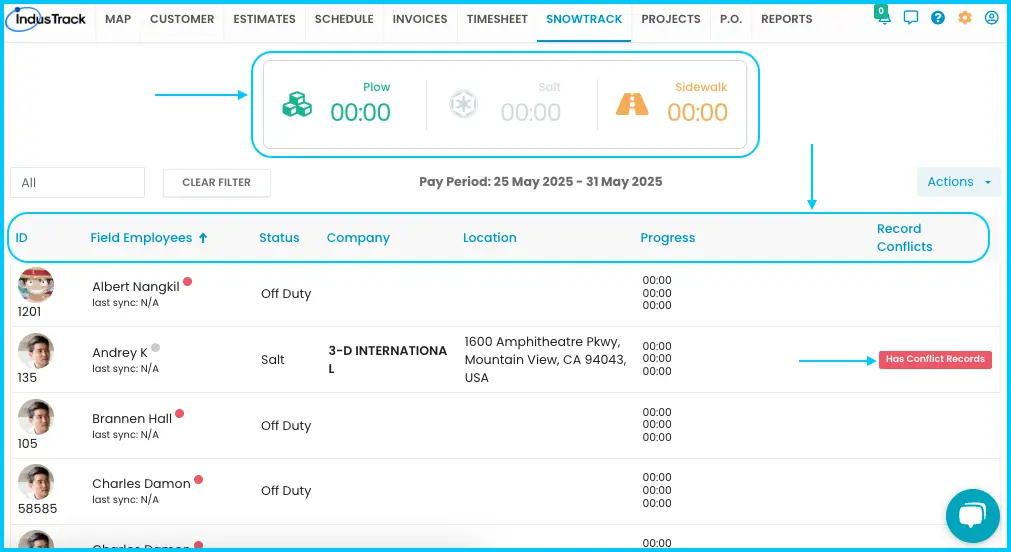1011x552 pixels.
Task: Sort by the Record Conflicts column header
Action: tap(904, 237)
